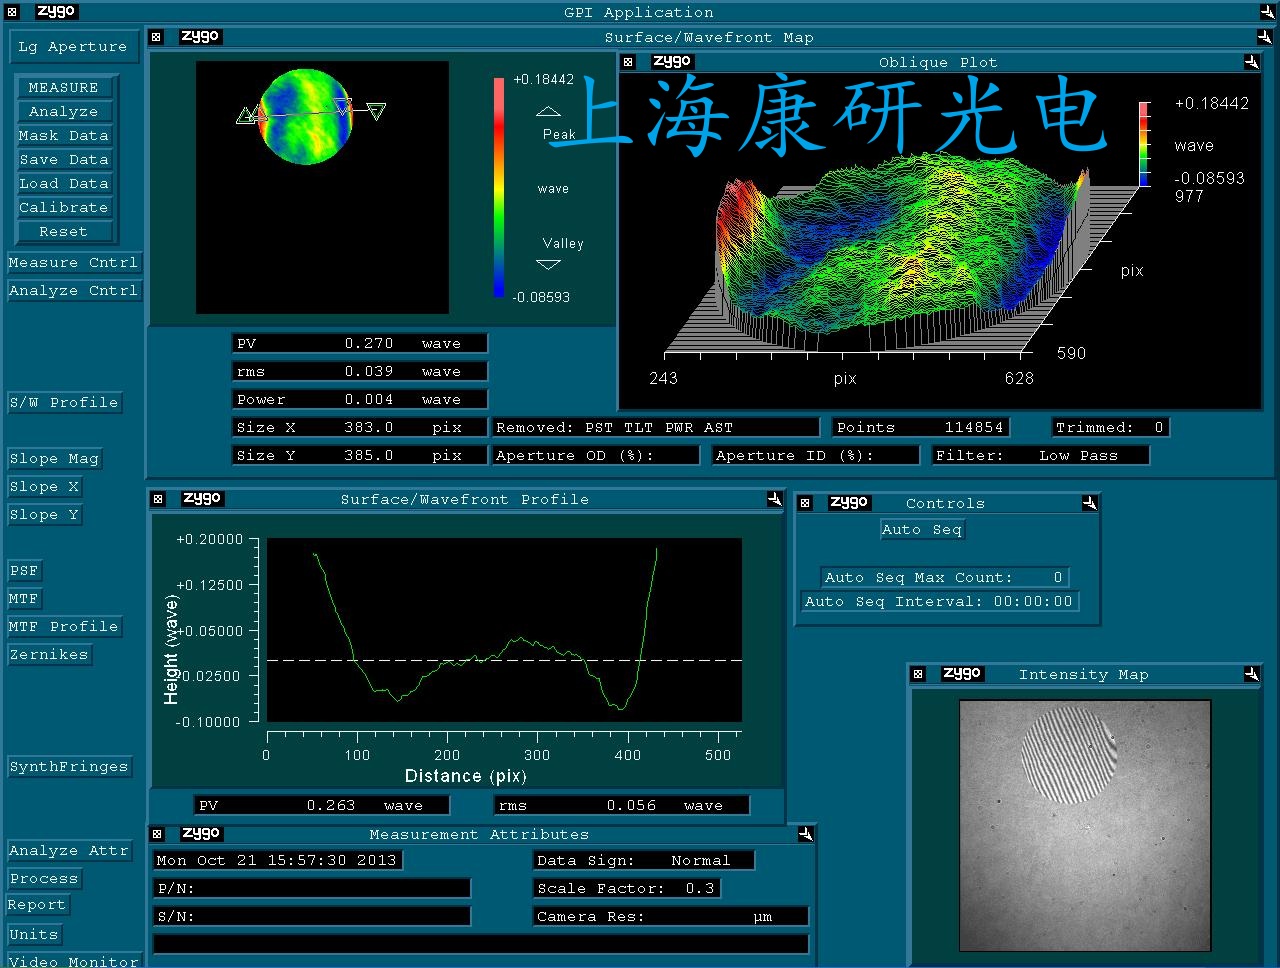Open the Zernikes window
This screenshot has width=1280, height=968.
(49, 654)
